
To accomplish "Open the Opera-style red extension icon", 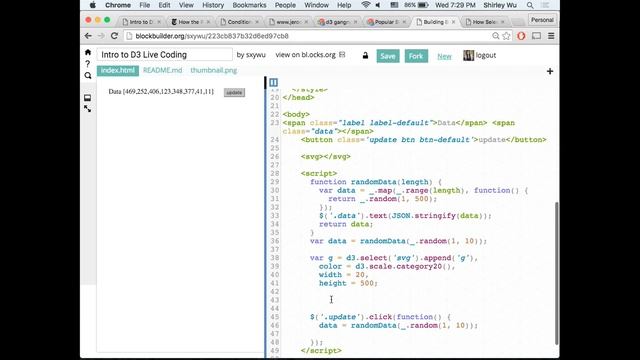I will 521,36.
